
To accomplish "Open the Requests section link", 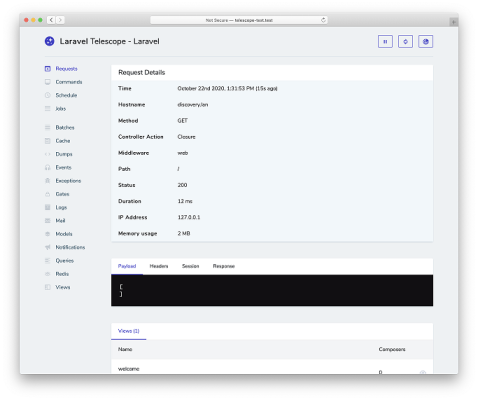I will (x=66, y=69).
